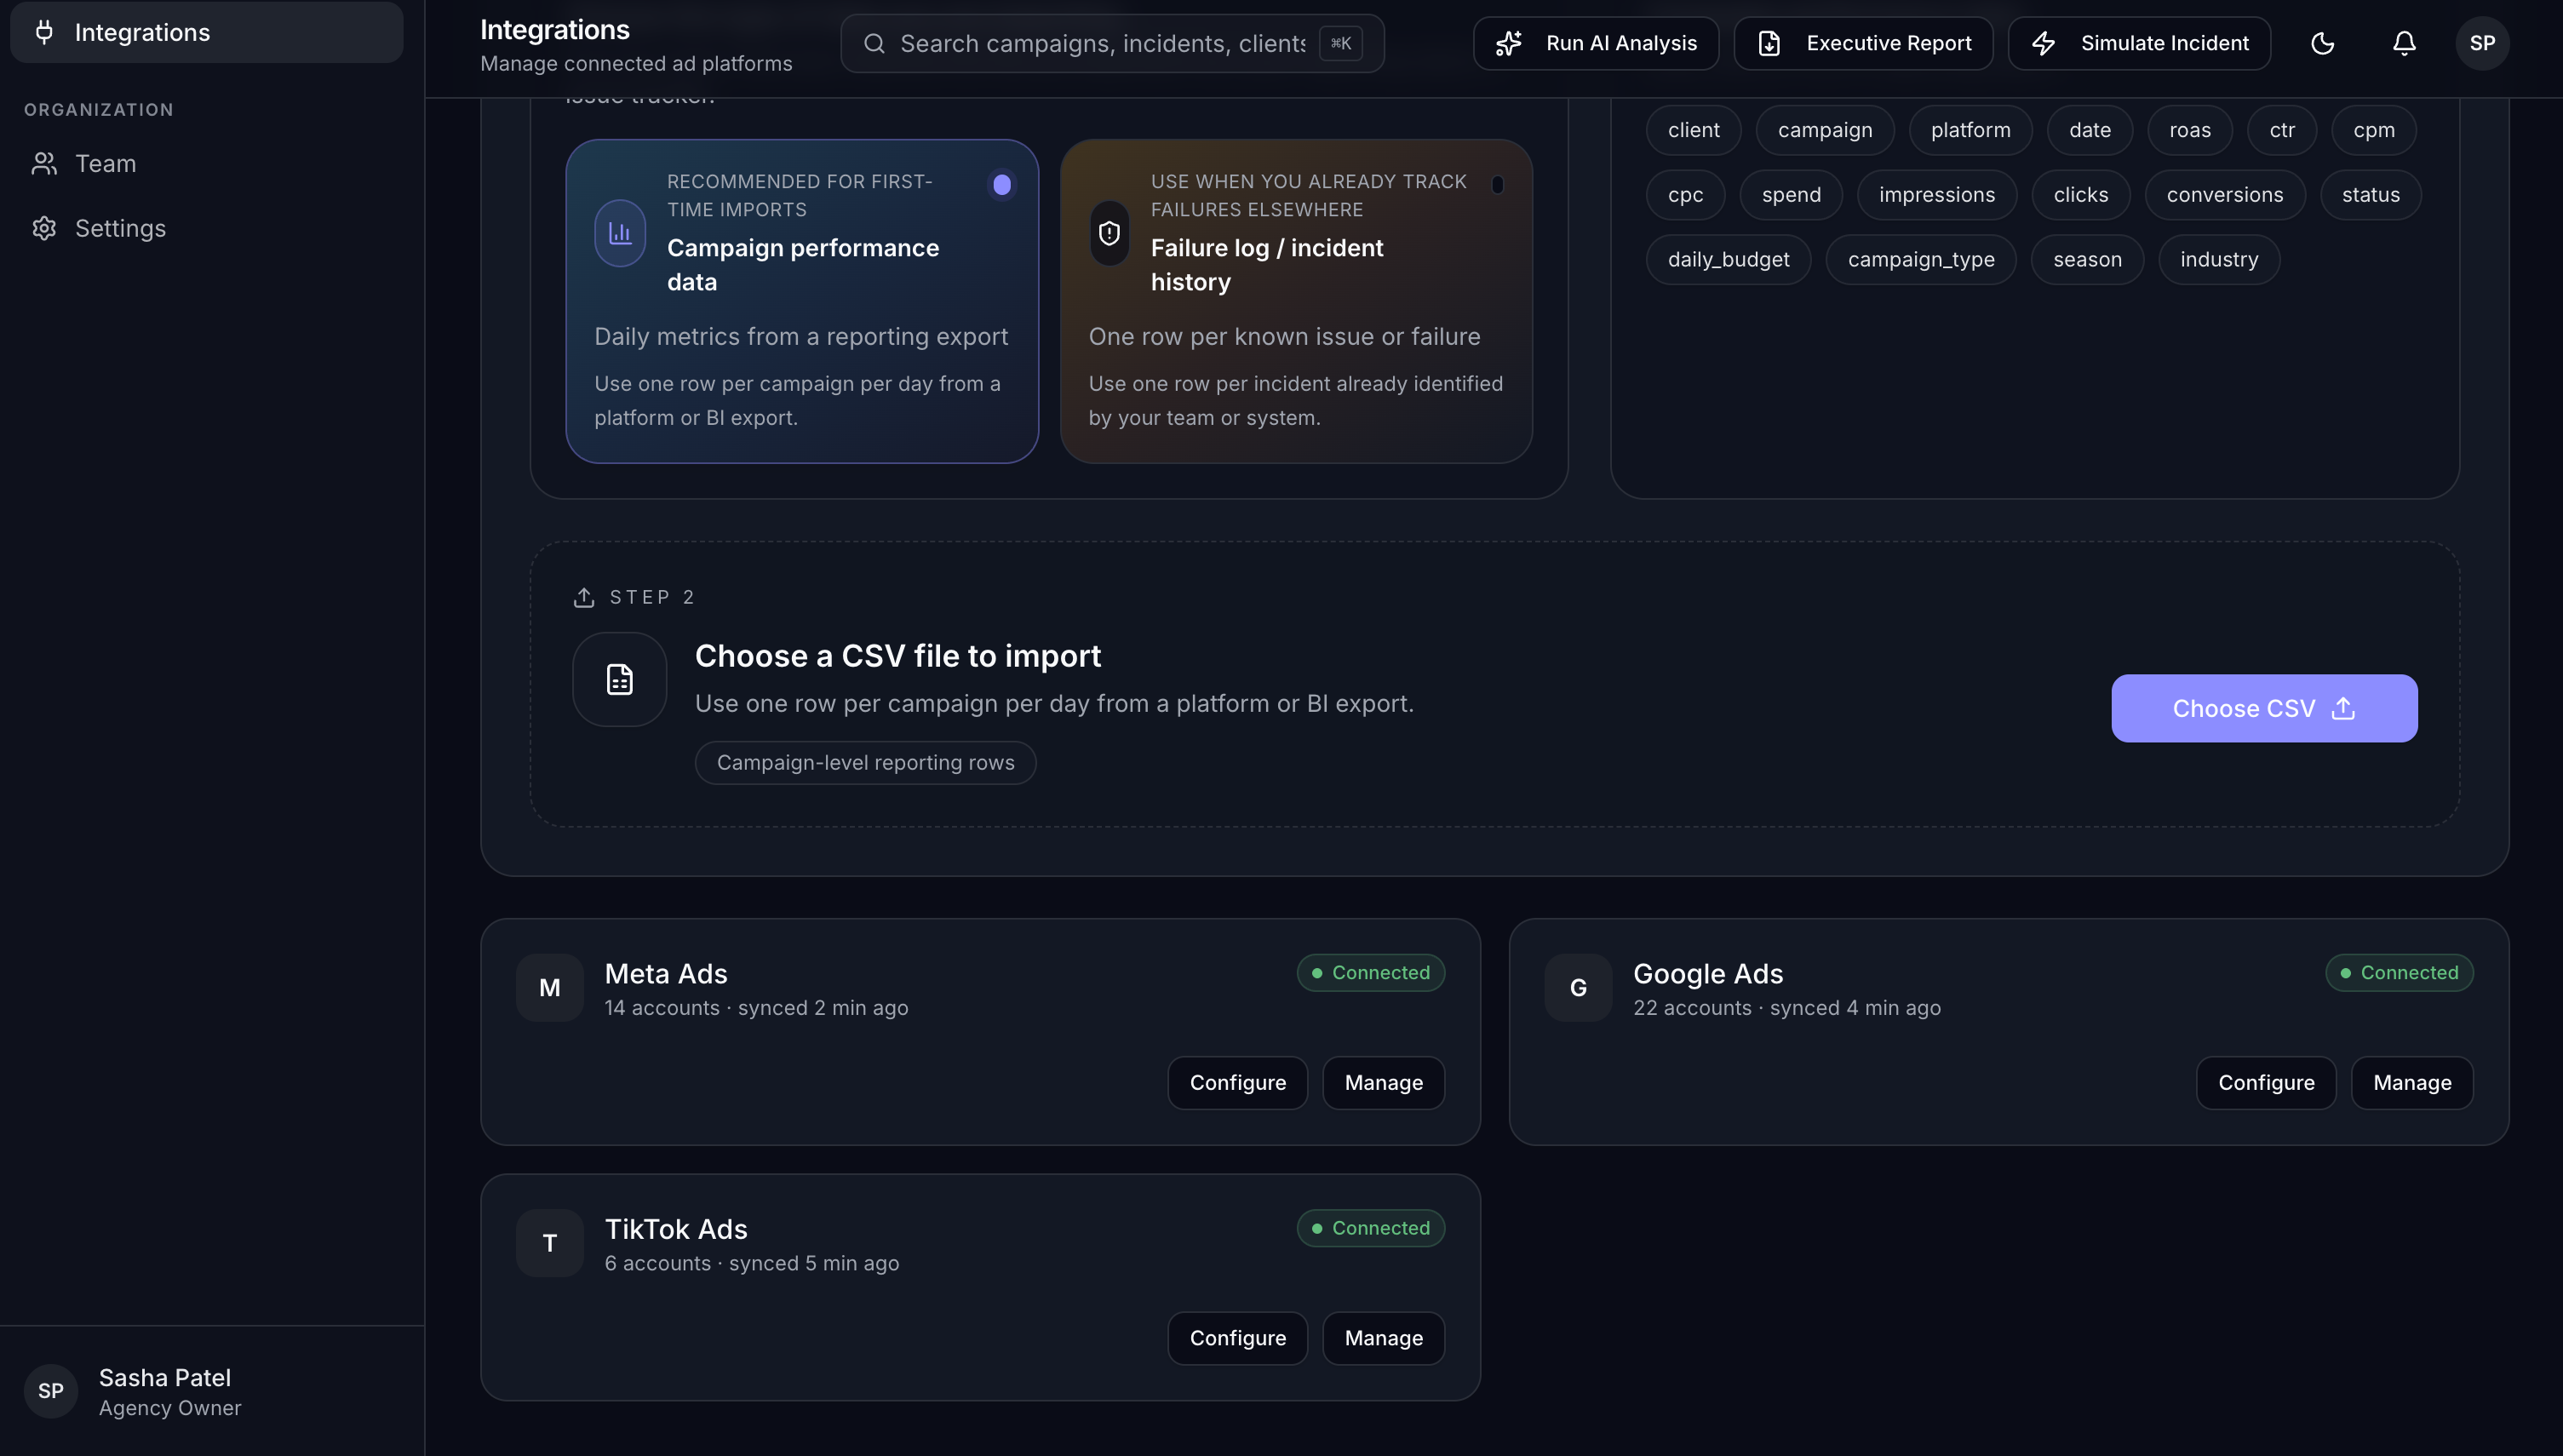The width and height of the screenshot is (2563, 1456).
Task: Click the CSV file document icon
Action: [x=620, y=679]
